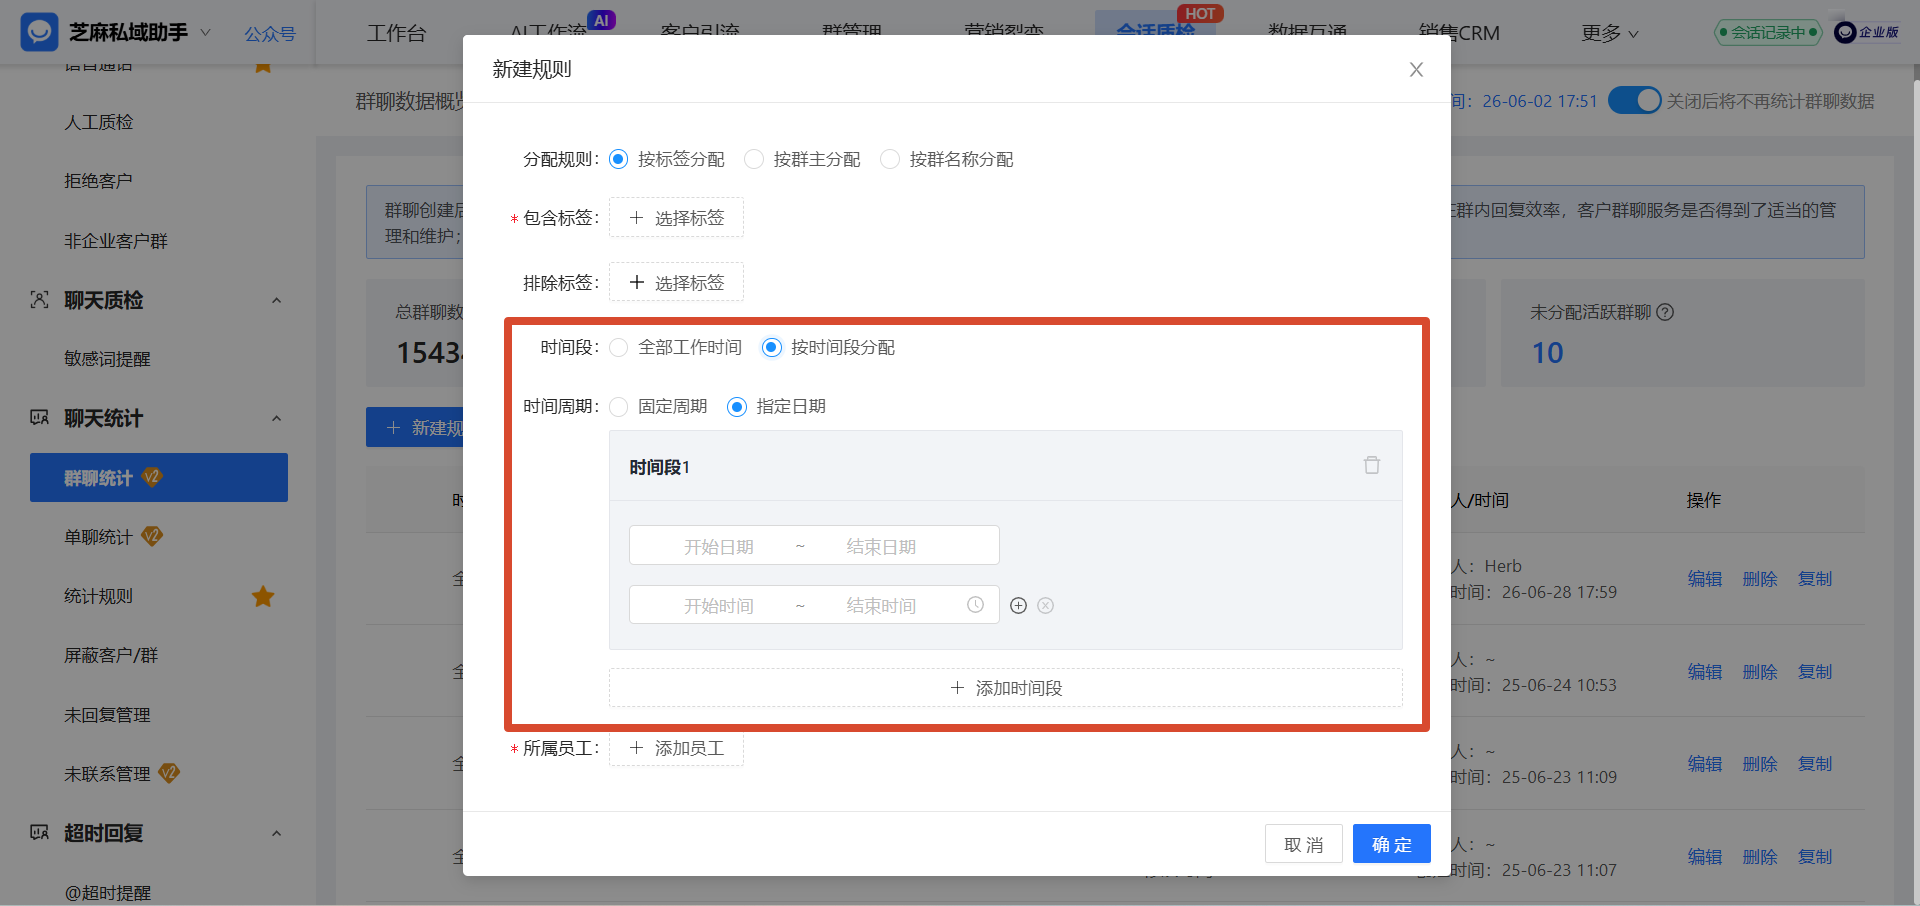The image size is (1920, 906).
Task: Open 拒绝客户 in sidebar
Action: pos(99,181)
